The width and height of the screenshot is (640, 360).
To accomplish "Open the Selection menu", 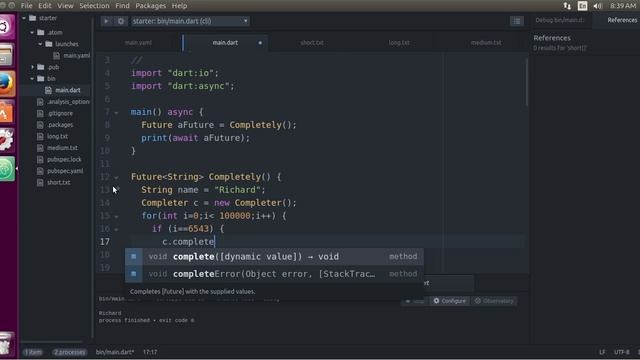I will click(94, 6).
